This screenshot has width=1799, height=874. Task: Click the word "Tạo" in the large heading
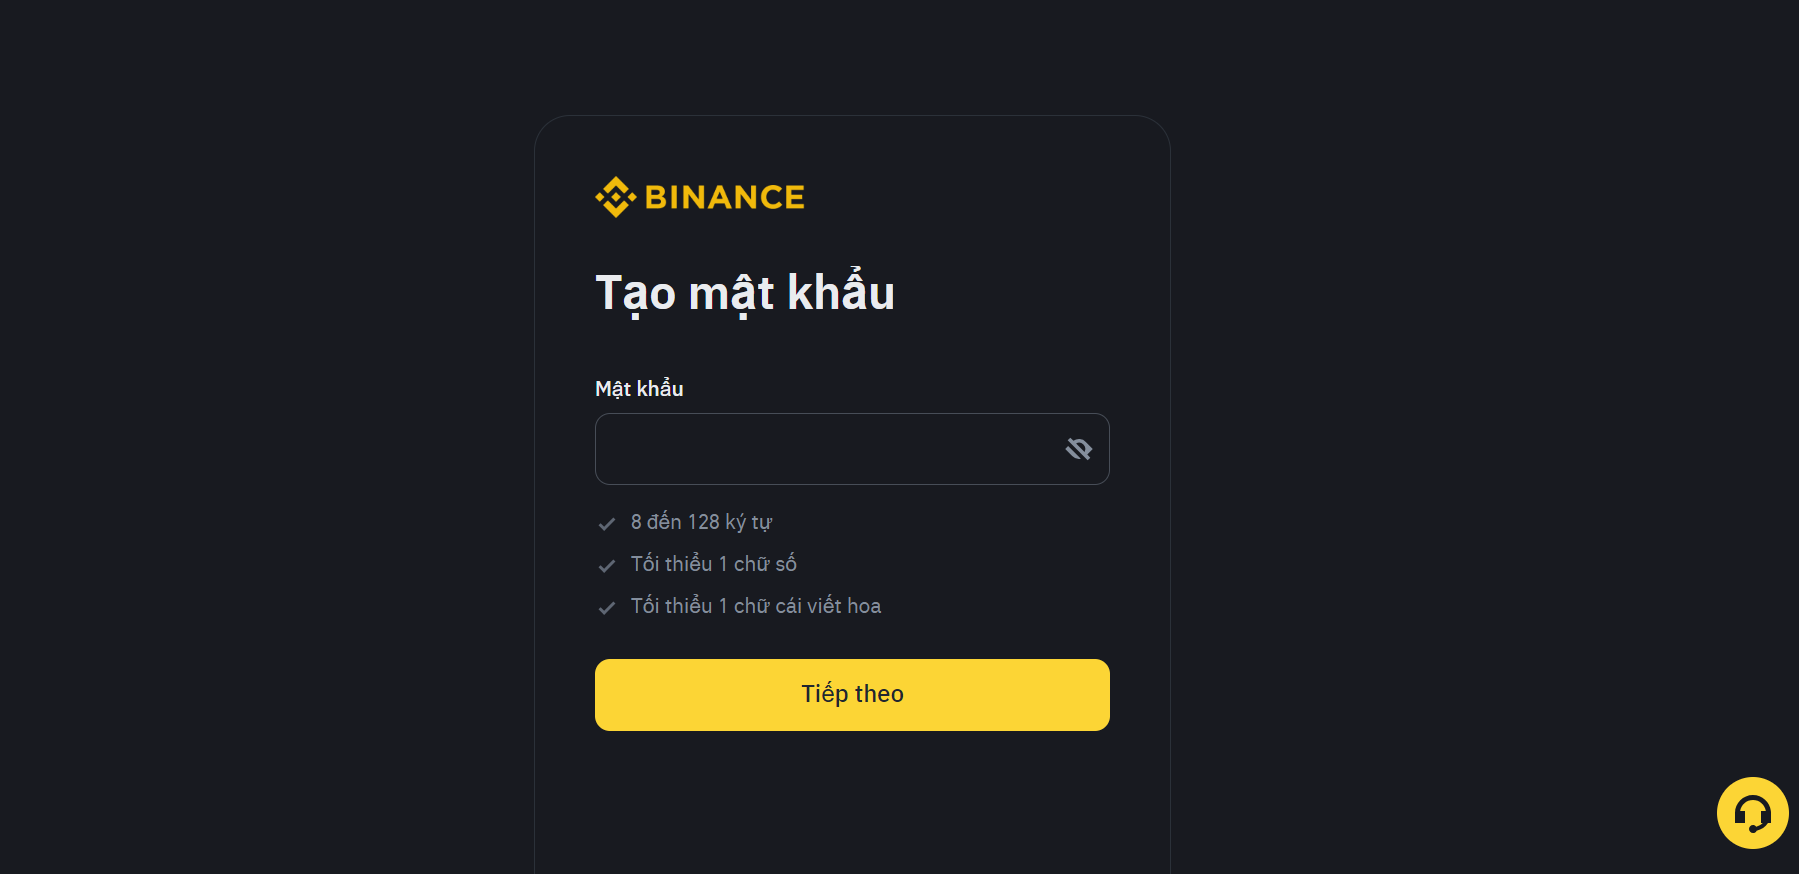point(636,293)
